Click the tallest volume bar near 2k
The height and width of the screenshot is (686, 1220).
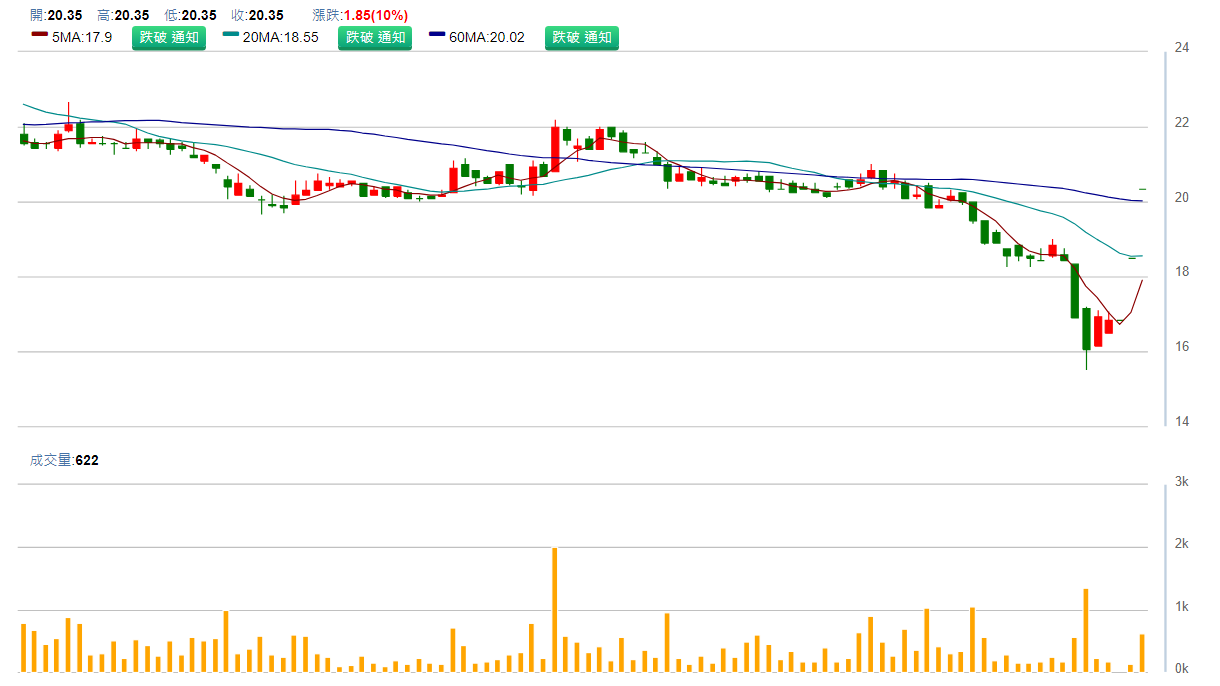[x=555, y=609]
